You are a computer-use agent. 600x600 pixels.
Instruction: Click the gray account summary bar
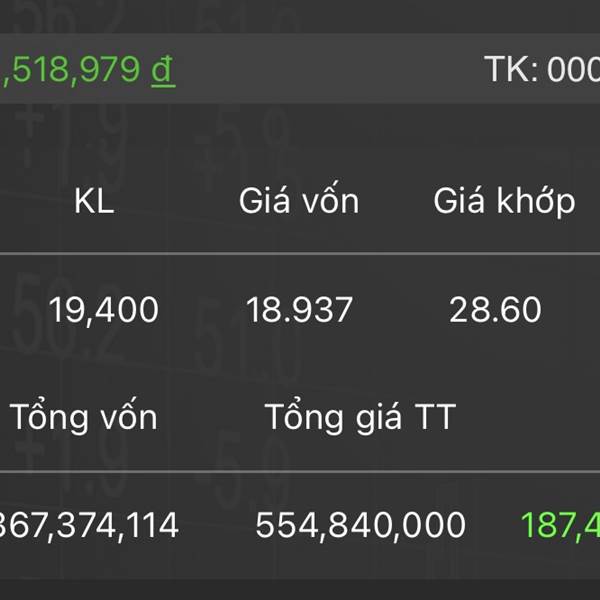[300, 69]
